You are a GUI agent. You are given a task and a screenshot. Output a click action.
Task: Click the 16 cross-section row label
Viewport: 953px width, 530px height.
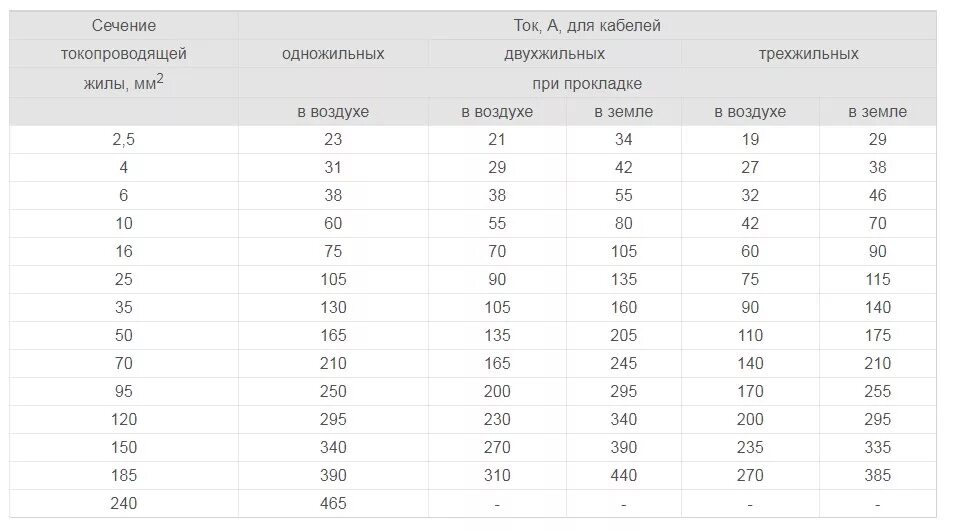click(123, 251)
